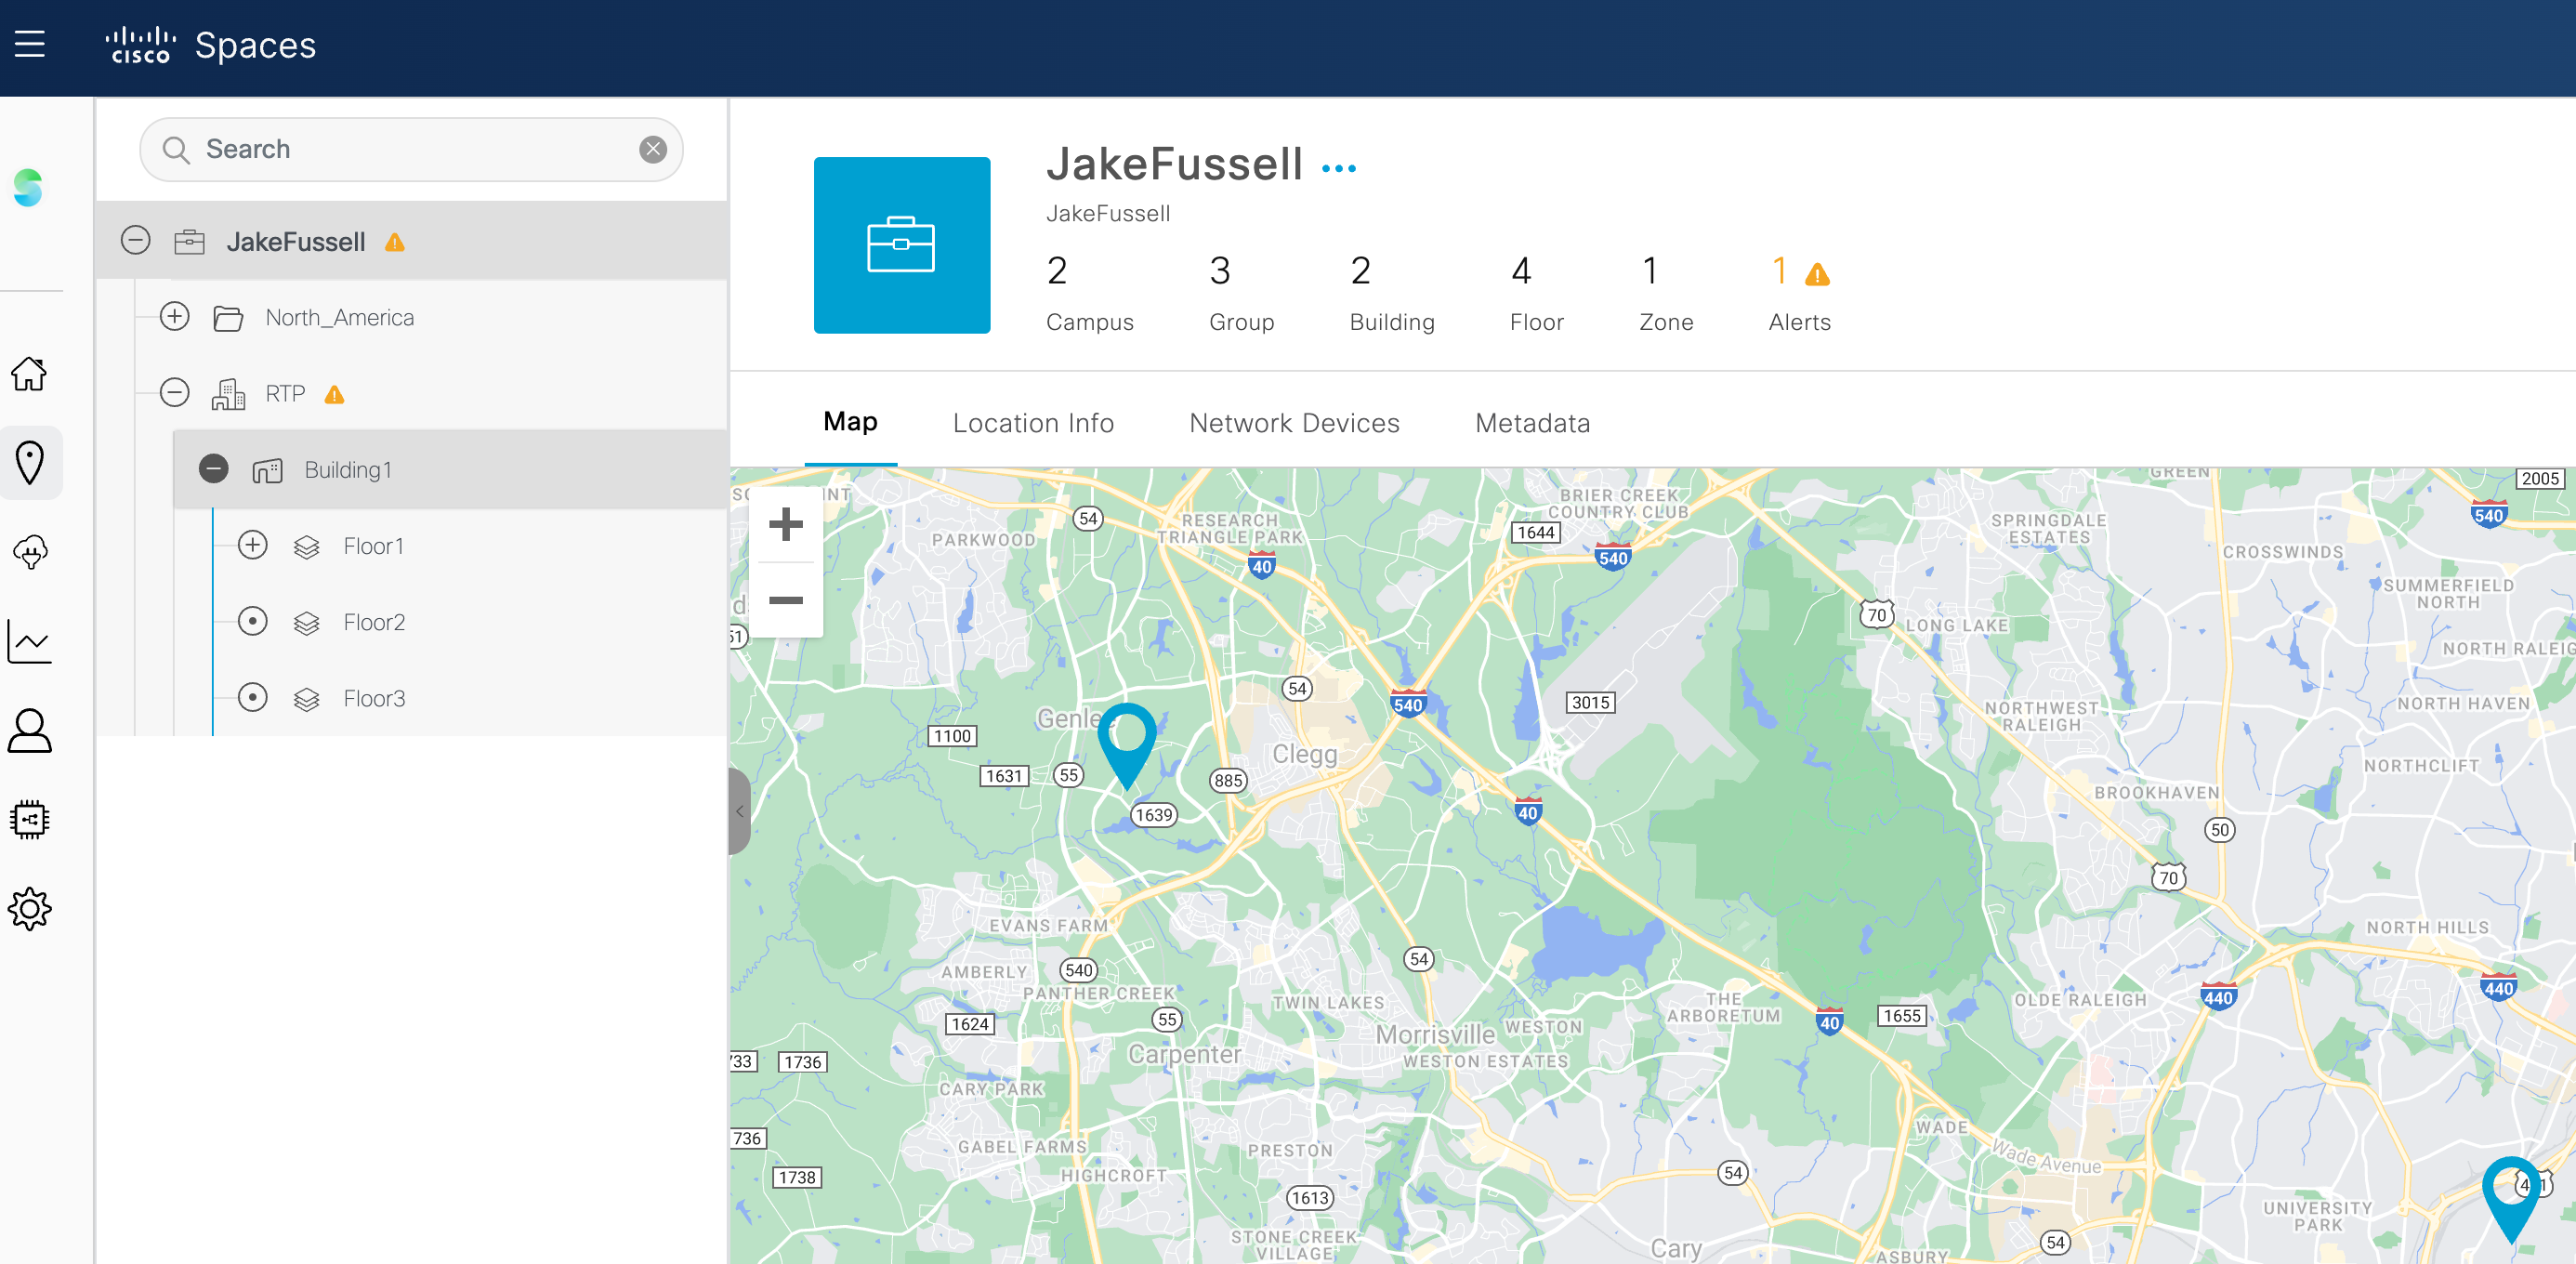This screenshot has height=1264, width=2576.
Task: Select Floor2 in location tree
Action: (x=374, y=622)
